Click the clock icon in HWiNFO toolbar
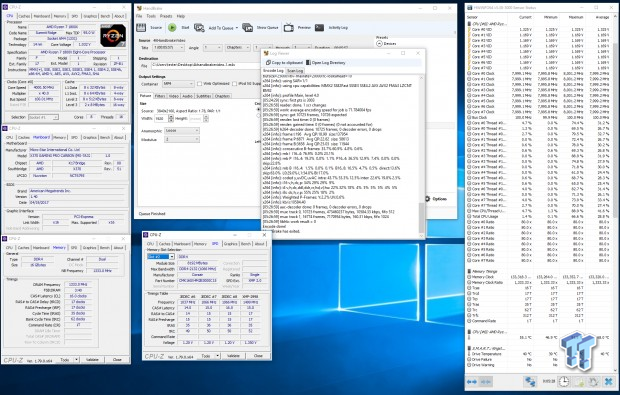Screen dimensions: 620x395 tap(564, 382)
